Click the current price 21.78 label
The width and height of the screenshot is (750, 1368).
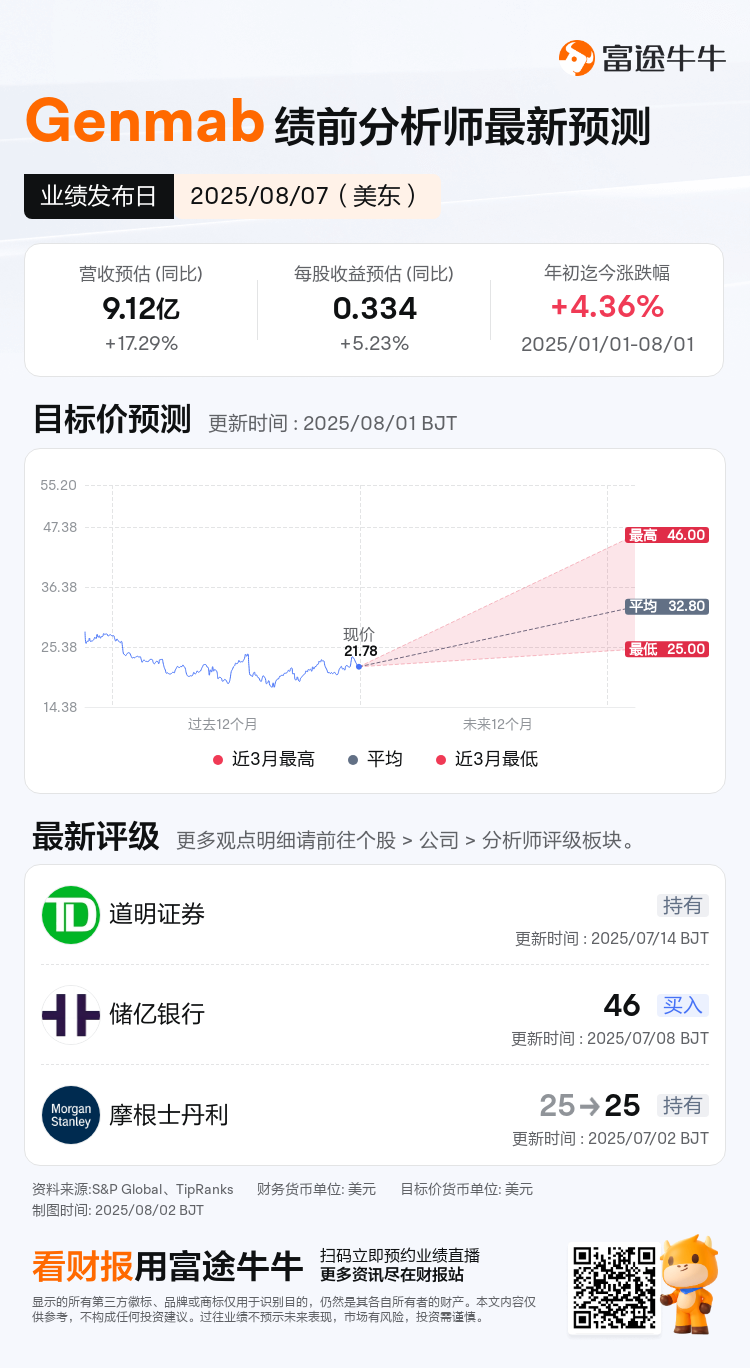coord(360,651)
